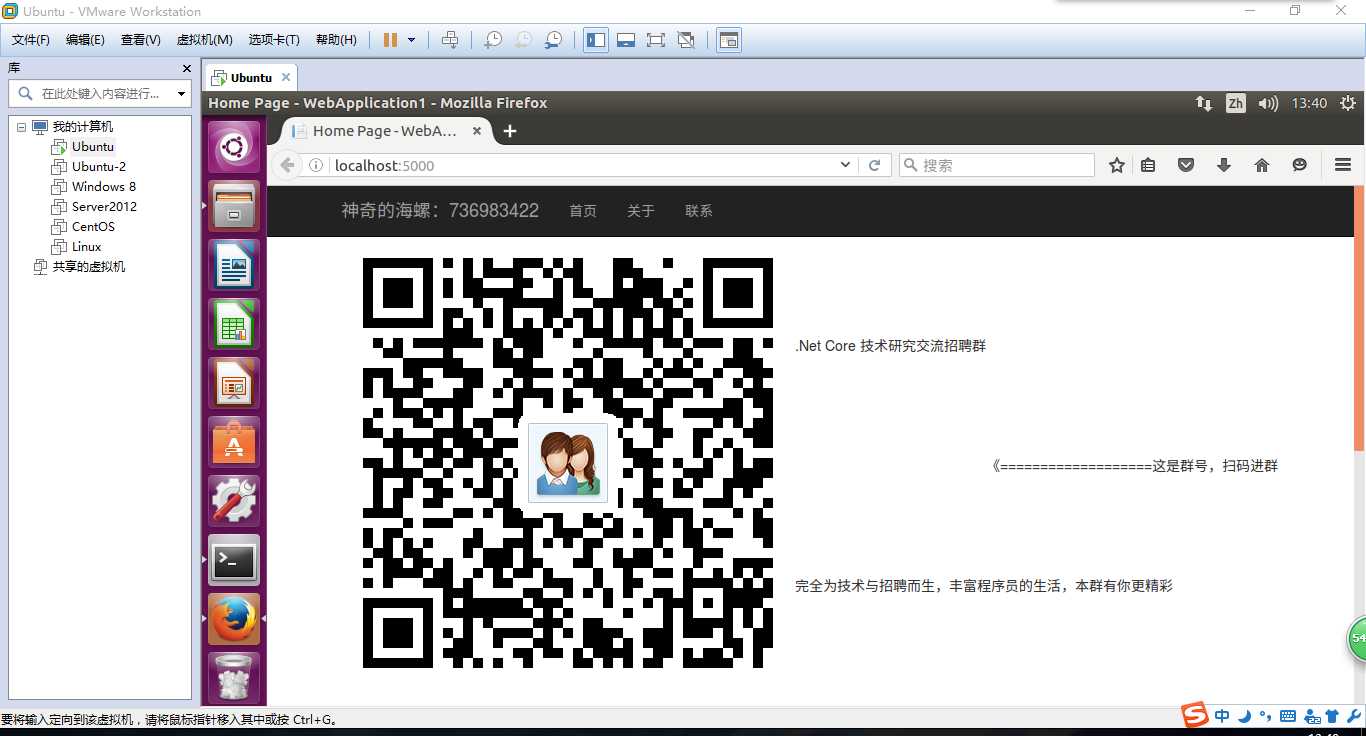Open a new Firefox tab
This screenshot has height=736, width=1366.
coord(509,131)
